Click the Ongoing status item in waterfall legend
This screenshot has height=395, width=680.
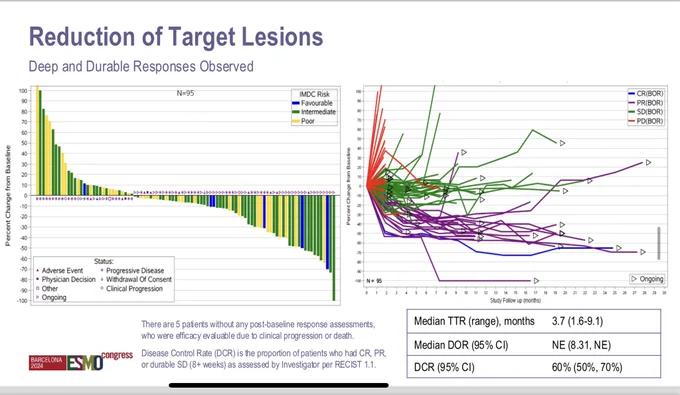[51, 297]
